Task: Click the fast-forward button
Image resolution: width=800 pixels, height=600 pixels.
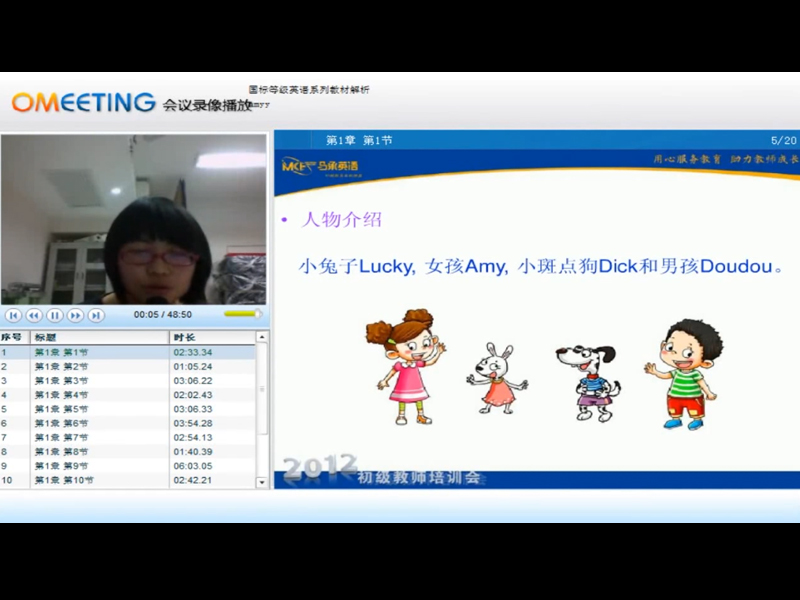Action: [75, 315]
